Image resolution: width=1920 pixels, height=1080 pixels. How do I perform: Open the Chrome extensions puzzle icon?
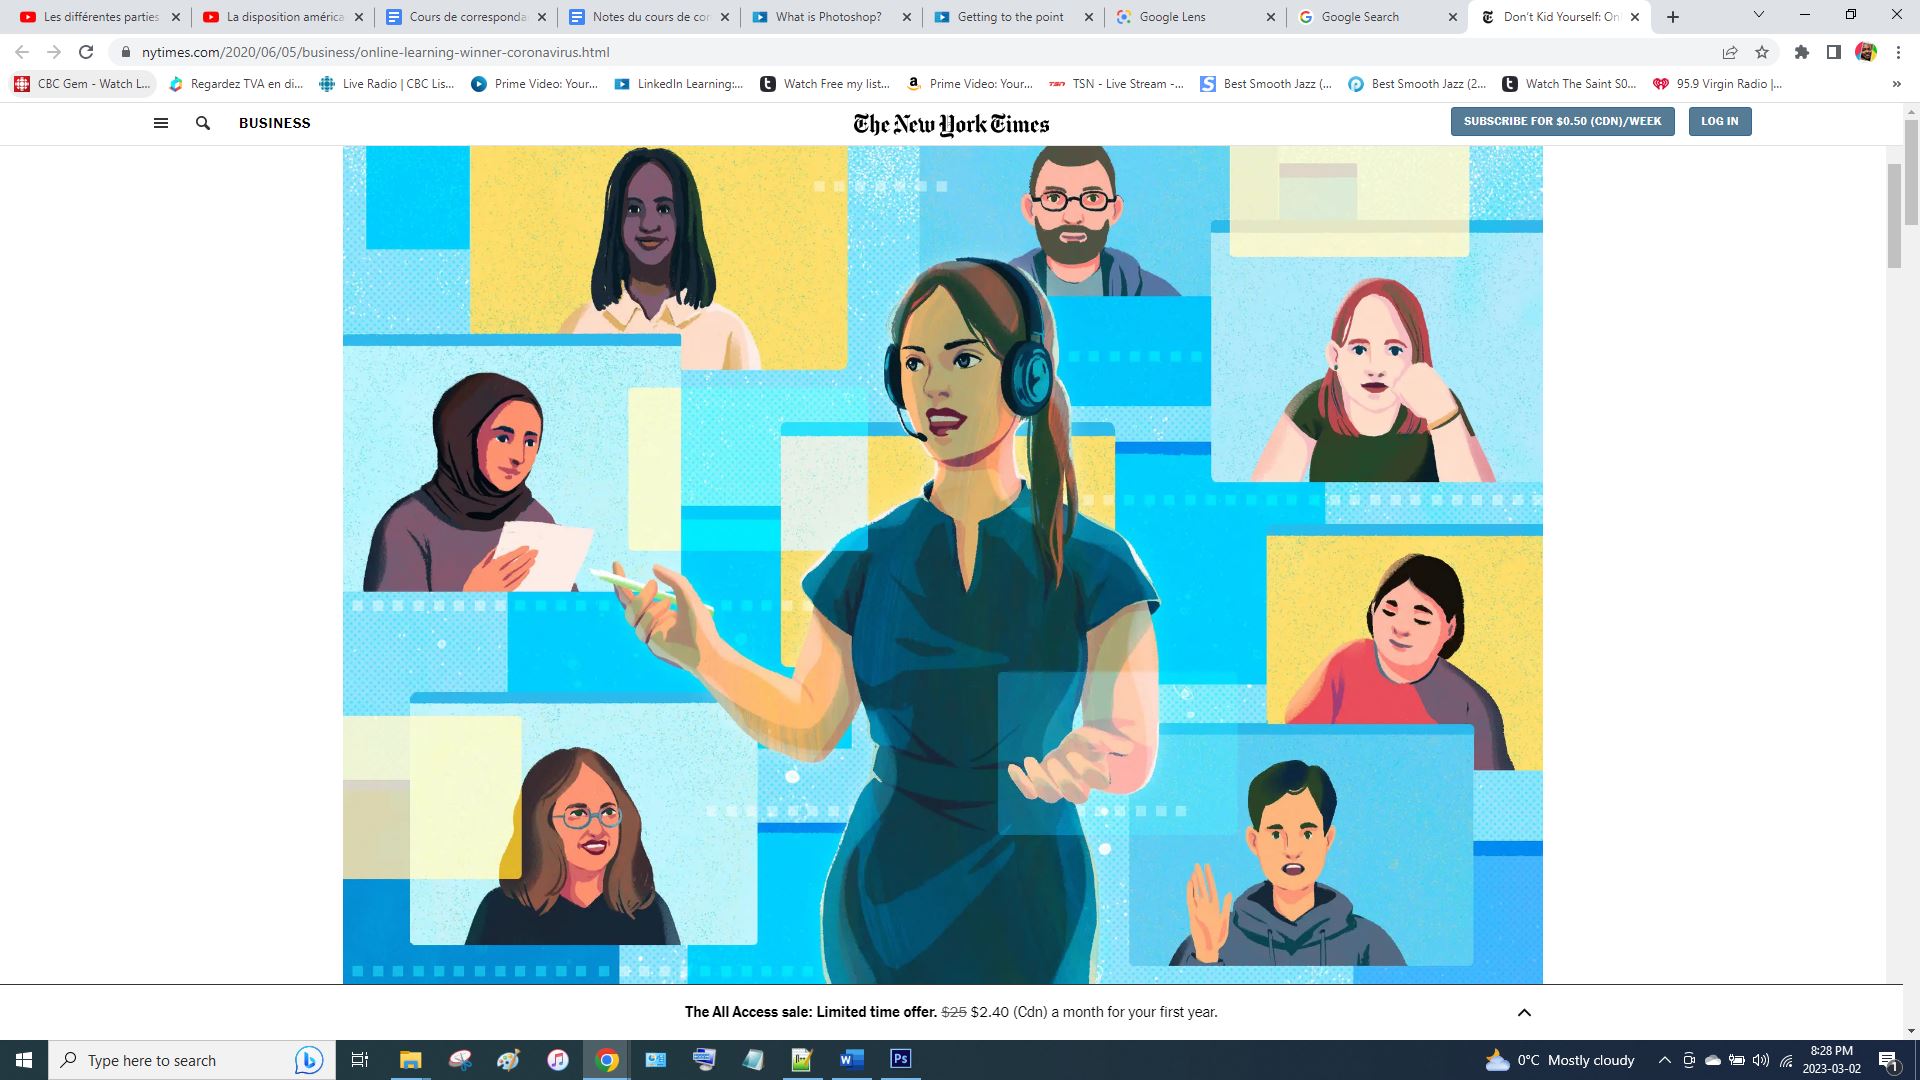pos(1802,52)
